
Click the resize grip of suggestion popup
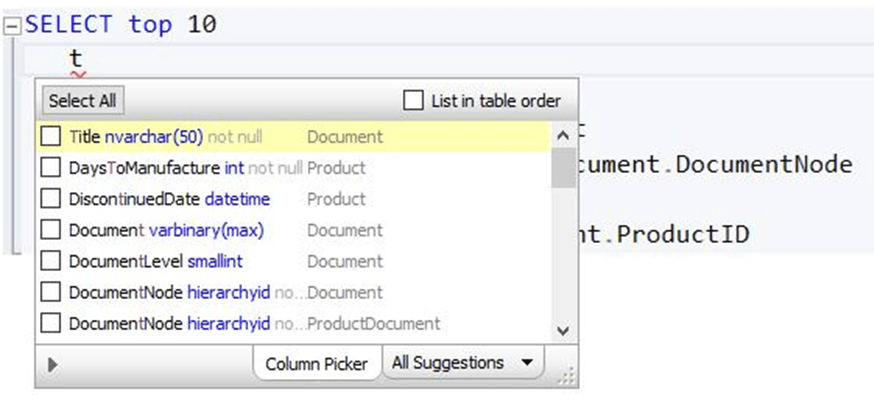pos(567,376)
